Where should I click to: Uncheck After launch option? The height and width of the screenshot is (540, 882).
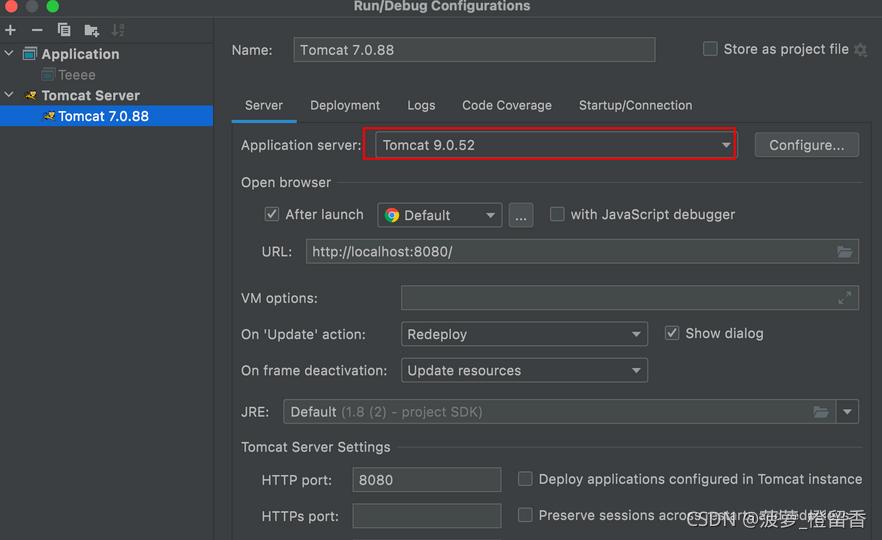click(272, 214)
